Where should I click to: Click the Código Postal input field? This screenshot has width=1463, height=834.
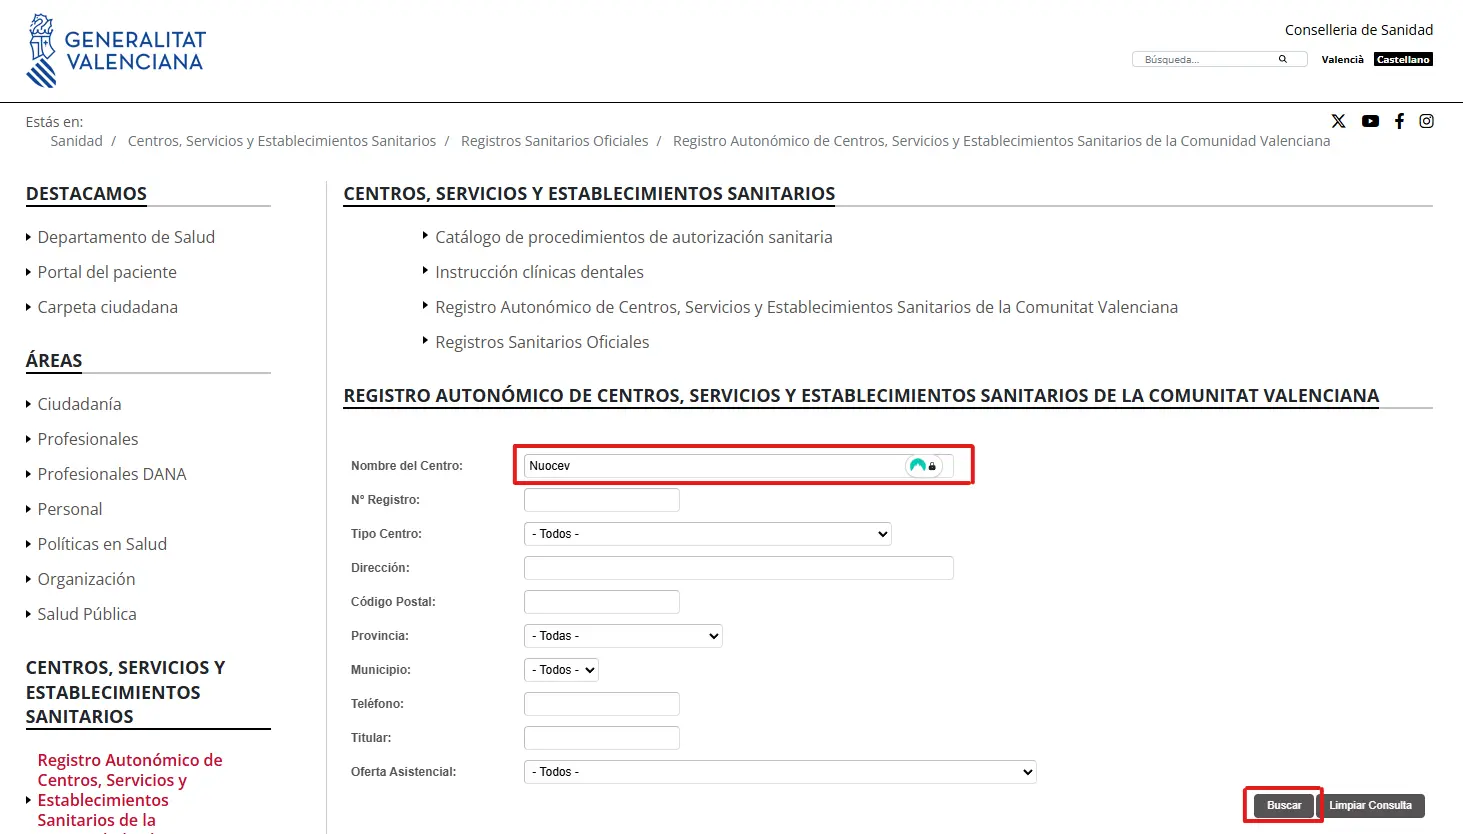coord(602,602)
